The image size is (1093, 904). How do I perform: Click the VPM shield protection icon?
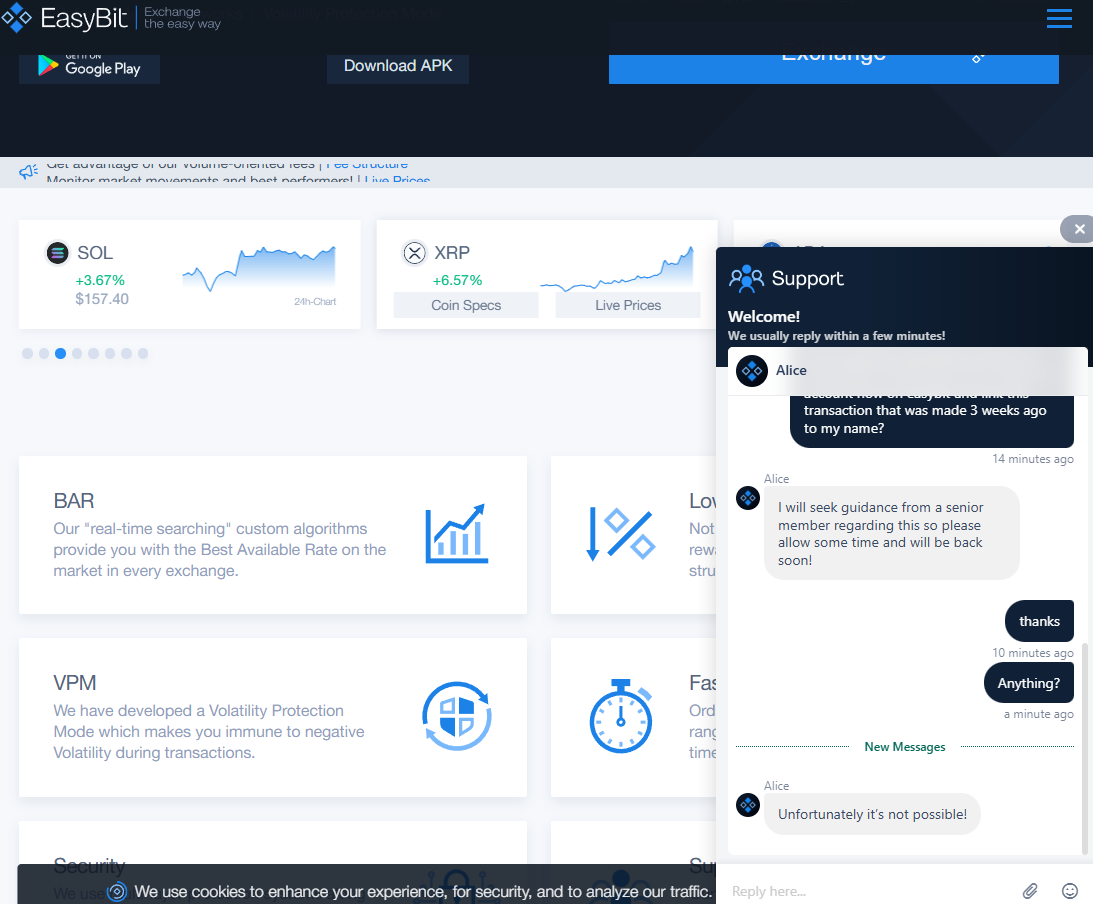[456, 716]
